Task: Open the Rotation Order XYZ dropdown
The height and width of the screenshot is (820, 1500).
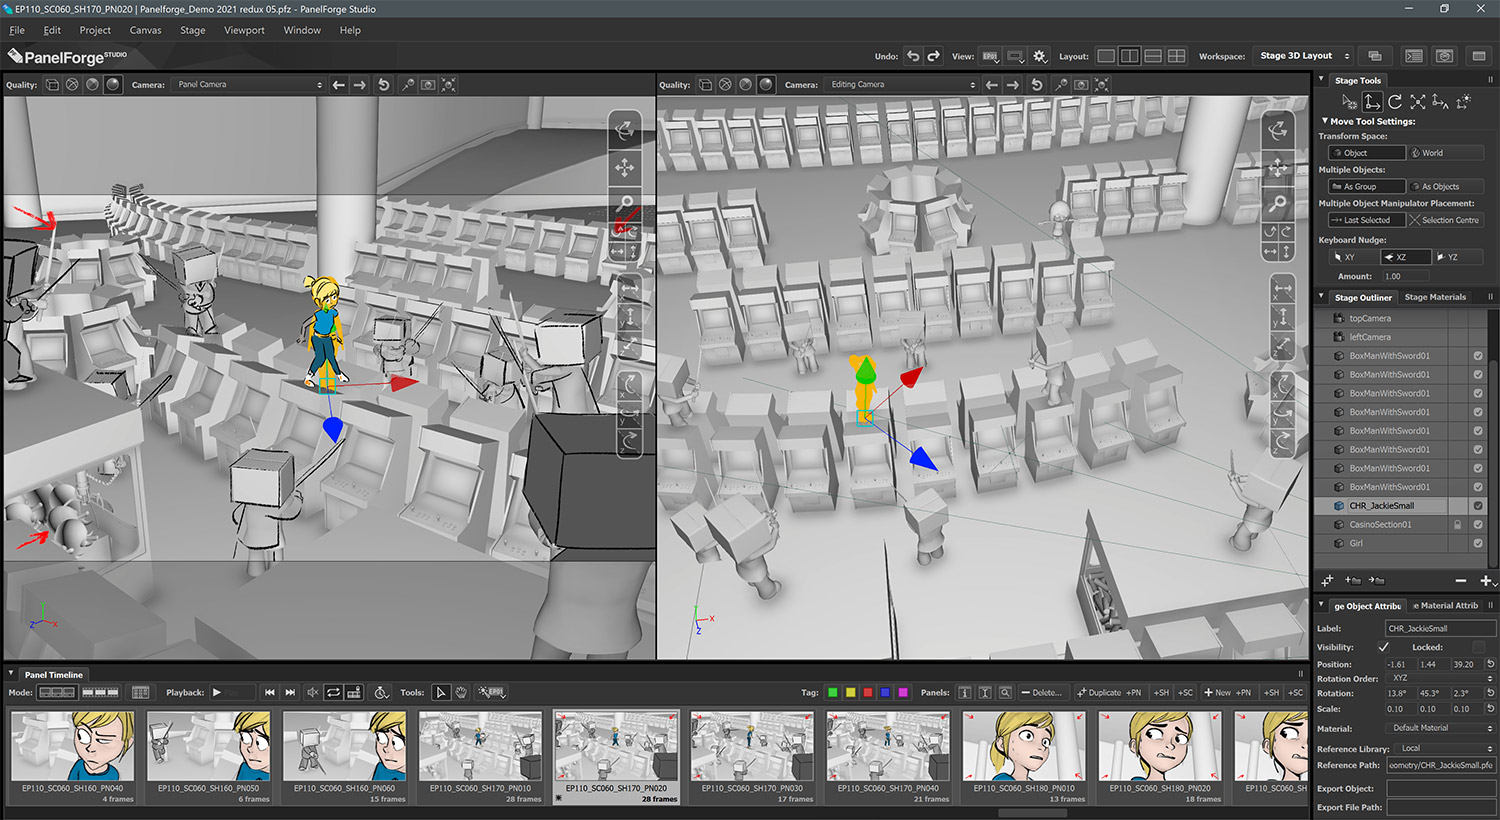Action: pos(1441,678)
